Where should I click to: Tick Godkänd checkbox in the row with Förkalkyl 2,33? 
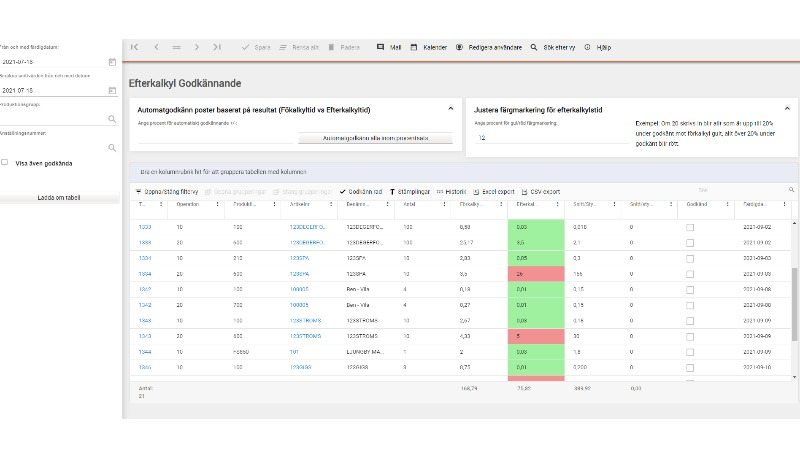coord(690,259)
